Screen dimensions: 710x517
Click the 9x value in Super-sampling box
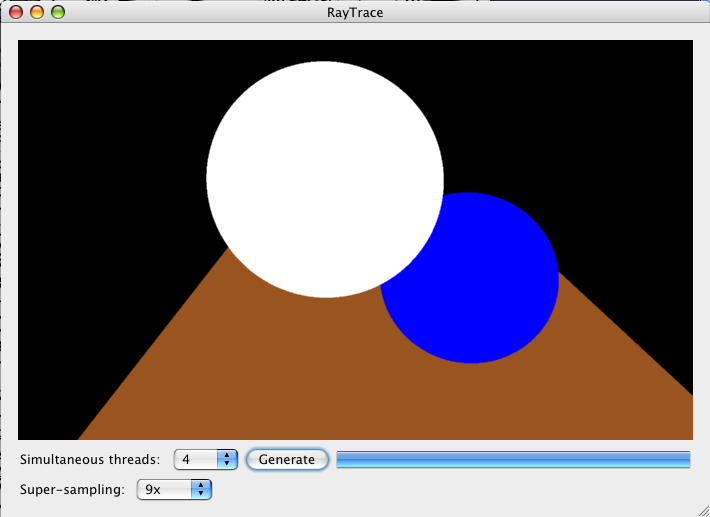point(153,489)
